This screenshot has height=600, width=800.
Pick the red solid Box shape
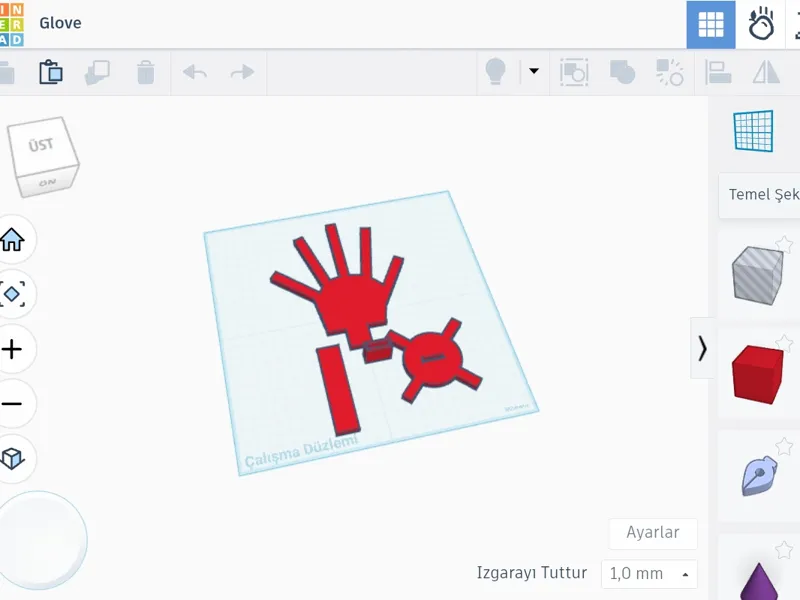tap(757, 374)
